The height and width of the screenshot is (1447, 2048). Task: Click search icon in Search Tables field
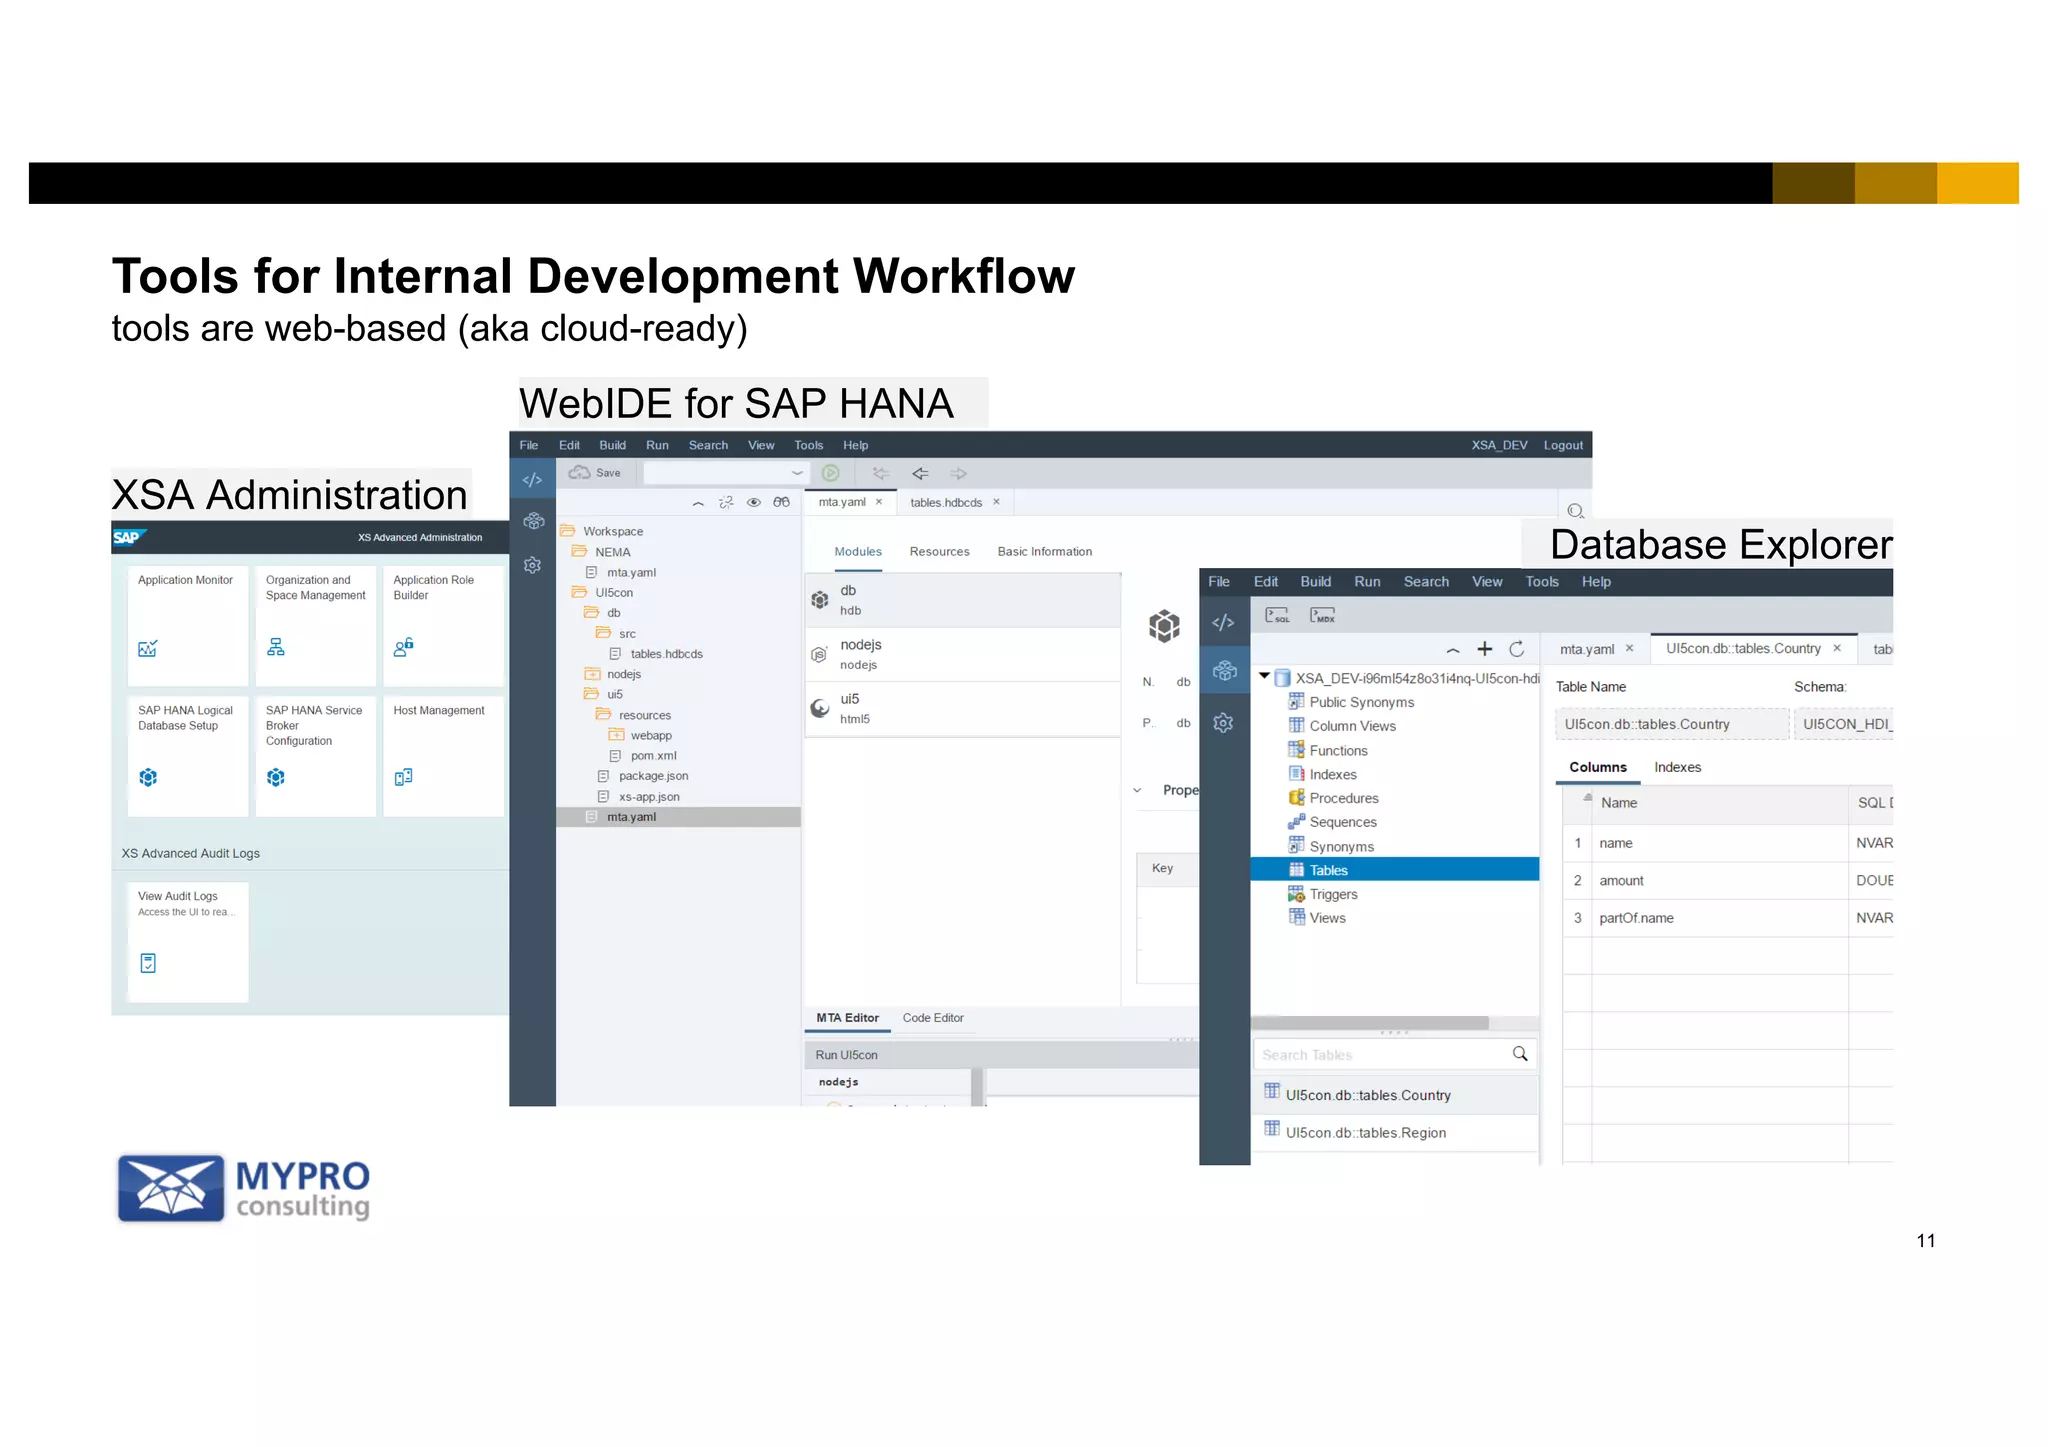click(x=1520, y=1053)
